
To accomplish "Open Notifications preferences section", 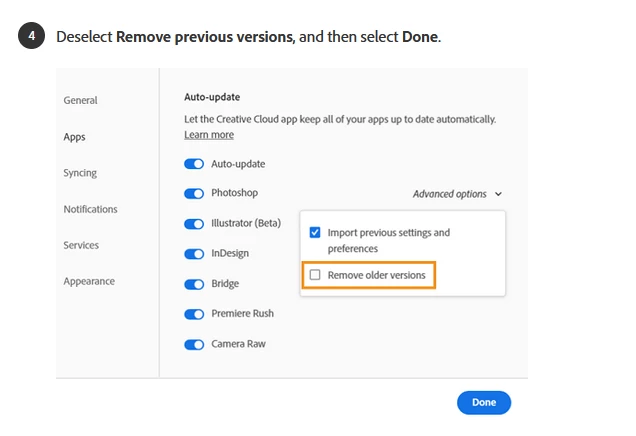I will [90, 209].
